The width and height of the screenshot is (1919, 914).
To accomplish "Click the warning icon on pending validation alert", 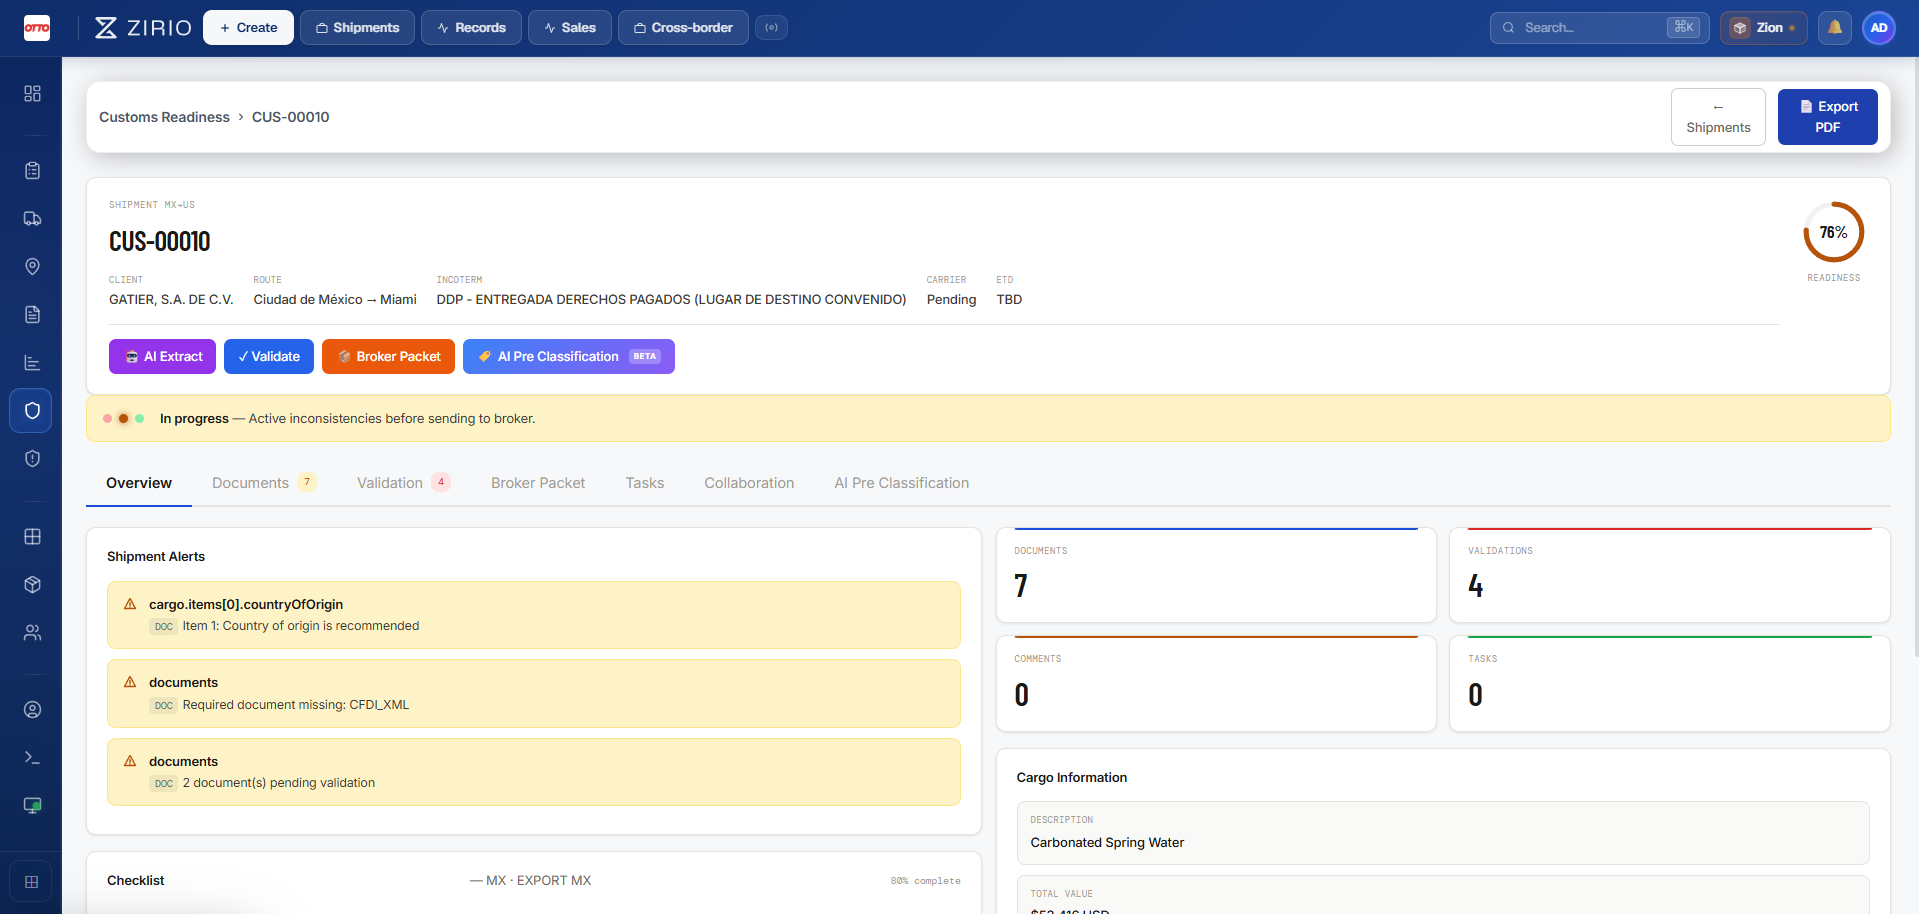I will (130, 761).
